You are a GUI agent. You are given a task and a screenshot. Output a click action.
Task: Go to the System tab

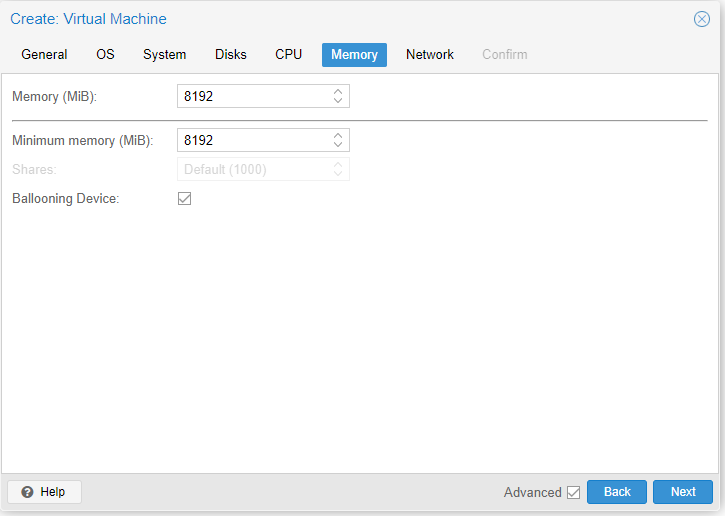[164, 55]
